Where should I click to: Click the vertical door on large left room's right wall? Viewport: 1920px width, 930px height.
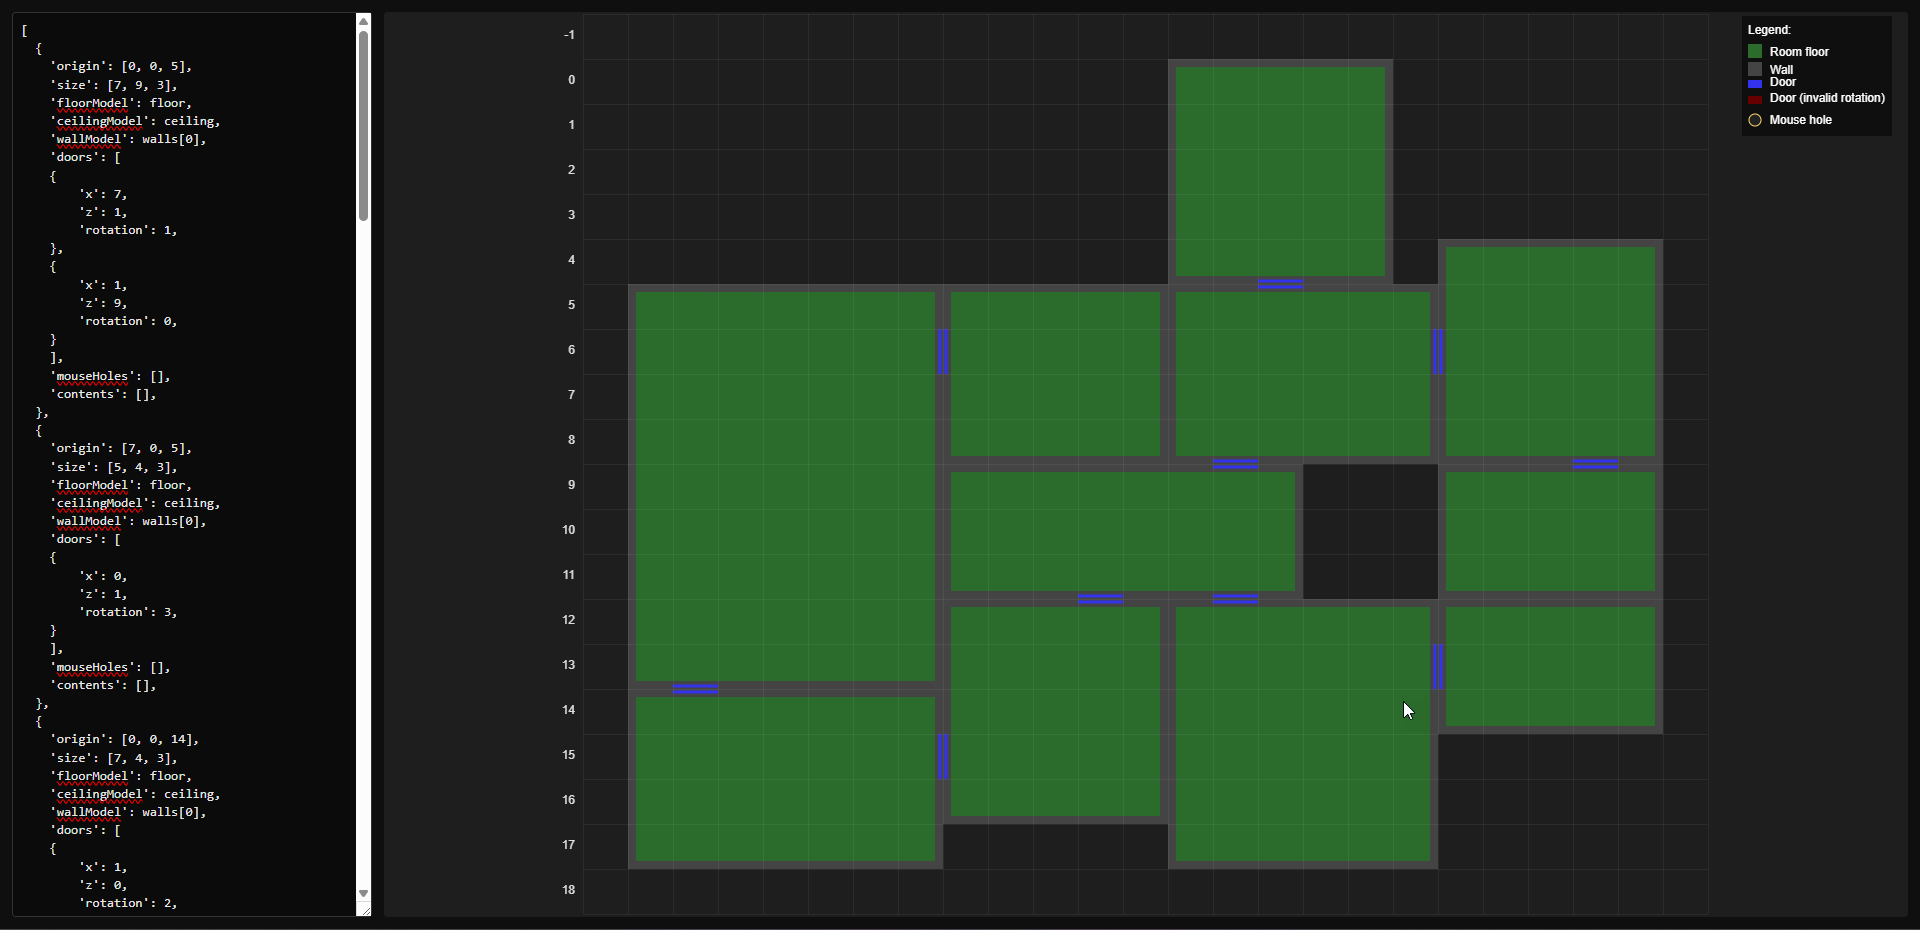(x=942, y=351)
